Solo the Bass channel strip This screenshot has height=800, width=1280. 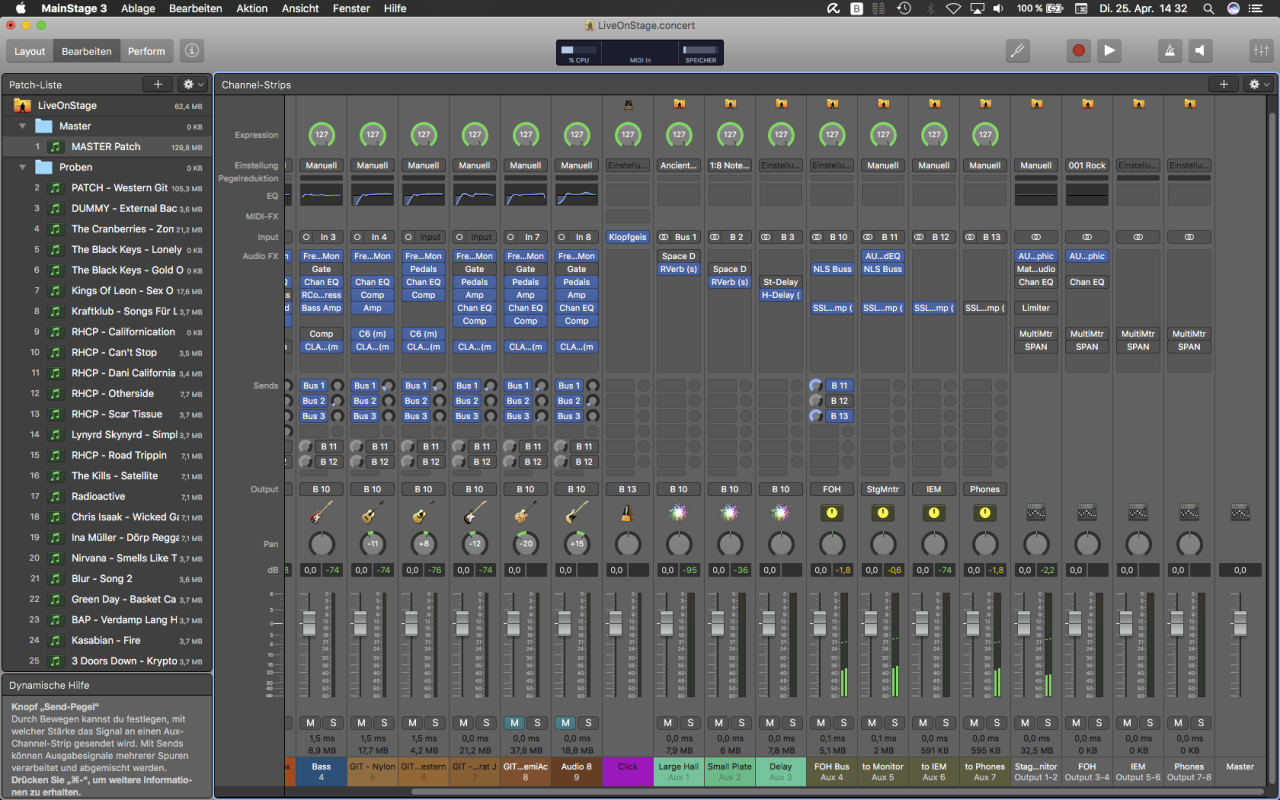pyautogui.click(x=333, y=723)
